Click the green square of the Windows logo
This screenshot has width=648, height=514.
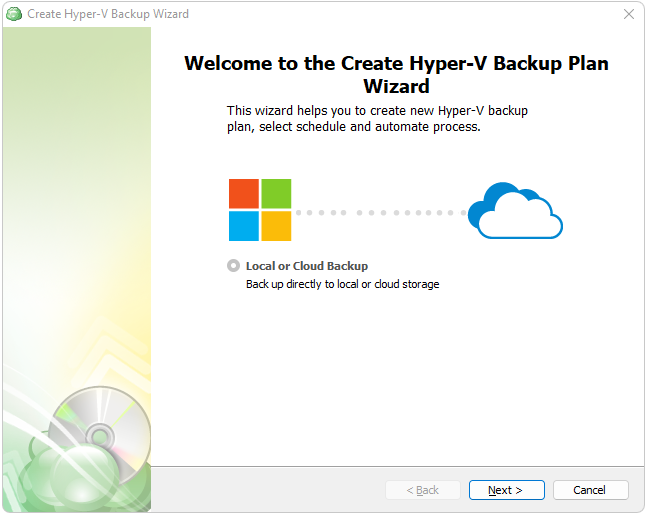click(x=276, y=194)
